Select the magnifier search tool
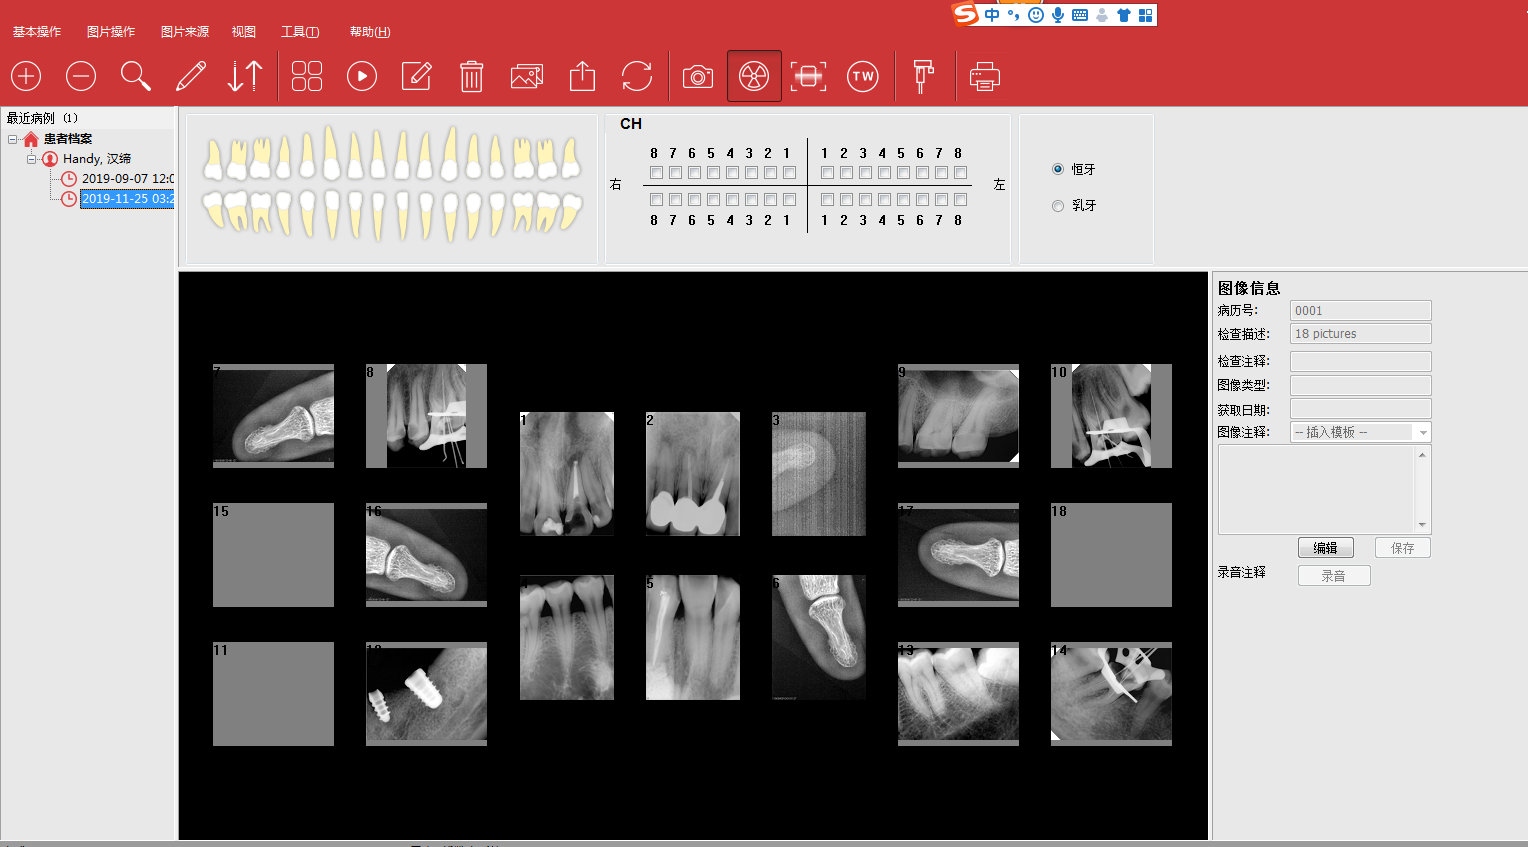The image size is (1528, 847). [x=135, y=76]
